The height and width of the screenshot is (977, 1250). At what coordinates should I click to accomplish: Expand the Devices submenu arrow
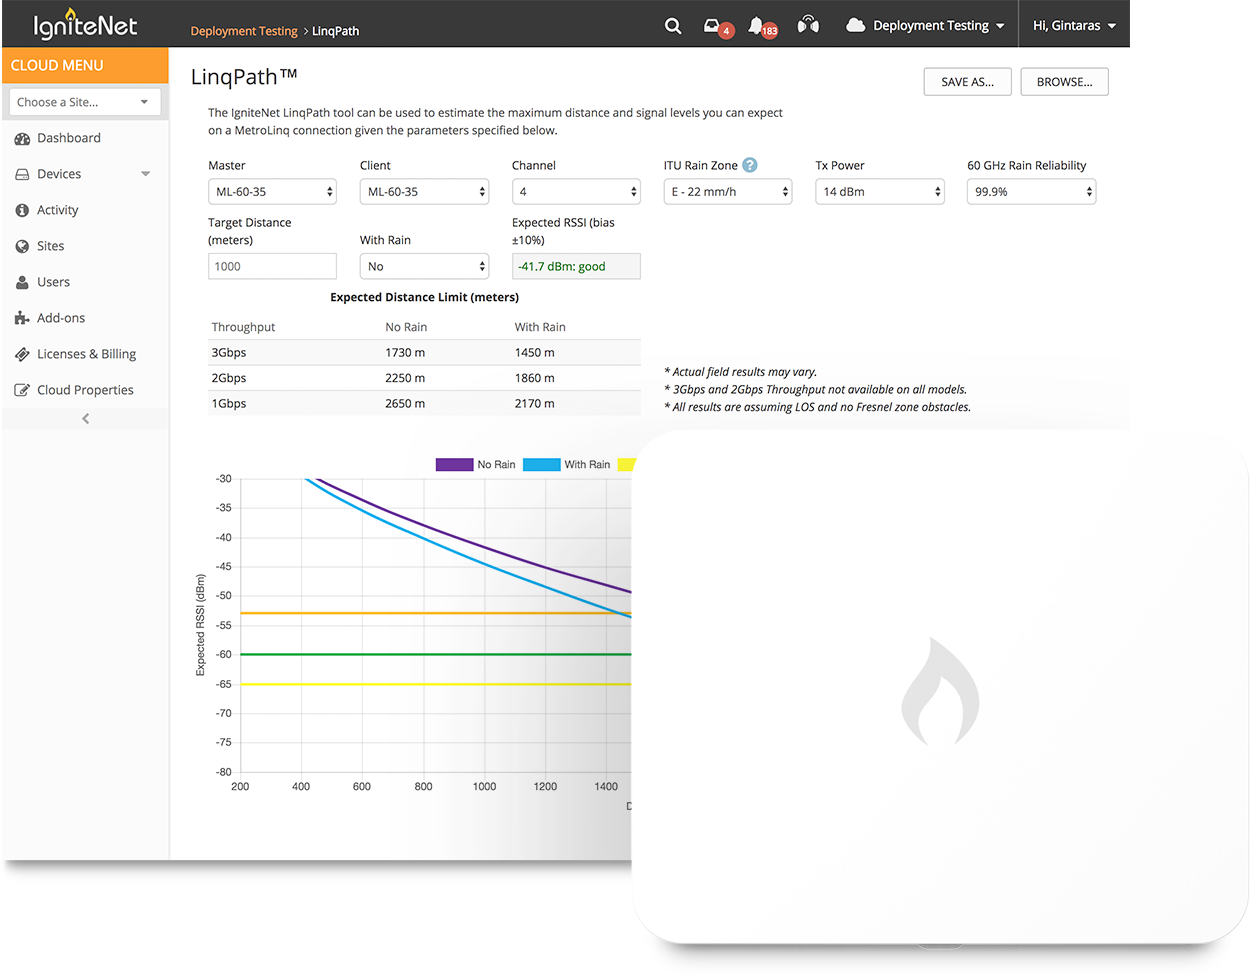point(146,174)
